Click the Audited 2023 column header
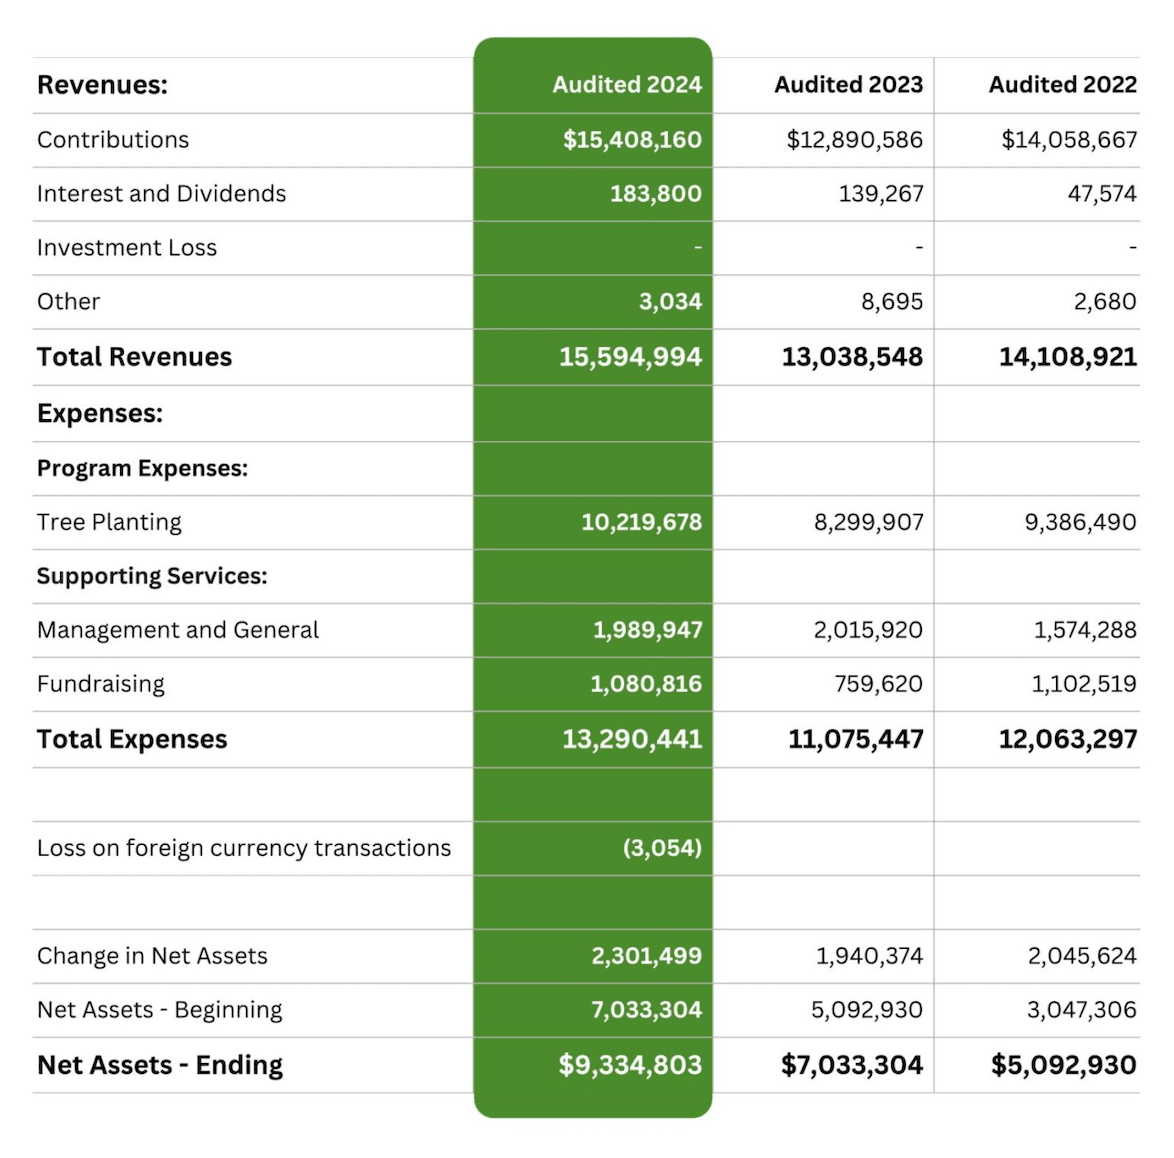Image resolution: width=1174 pixels, height=1158 pixels. pos(848,85)
